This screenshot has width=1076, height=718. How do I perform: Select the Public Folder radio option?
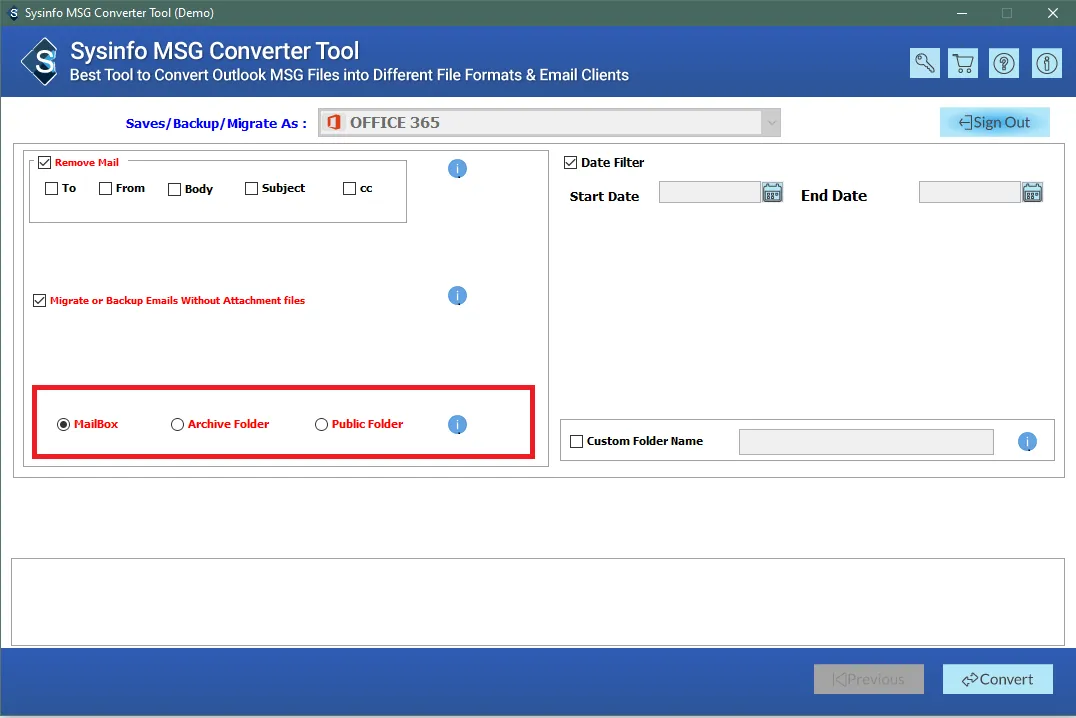click(x=321, y=424)
